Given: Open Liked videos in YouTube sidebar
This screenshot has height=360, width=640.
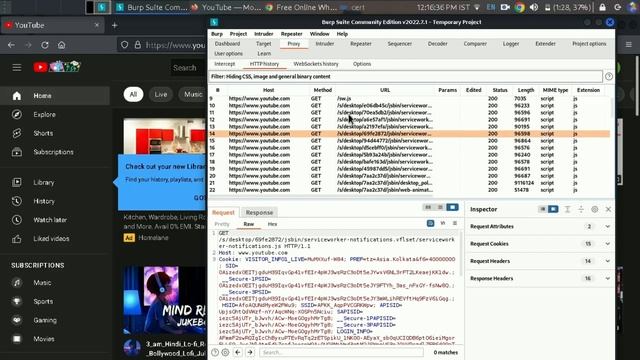Looking at the screenshot, I should pos(51,239).
